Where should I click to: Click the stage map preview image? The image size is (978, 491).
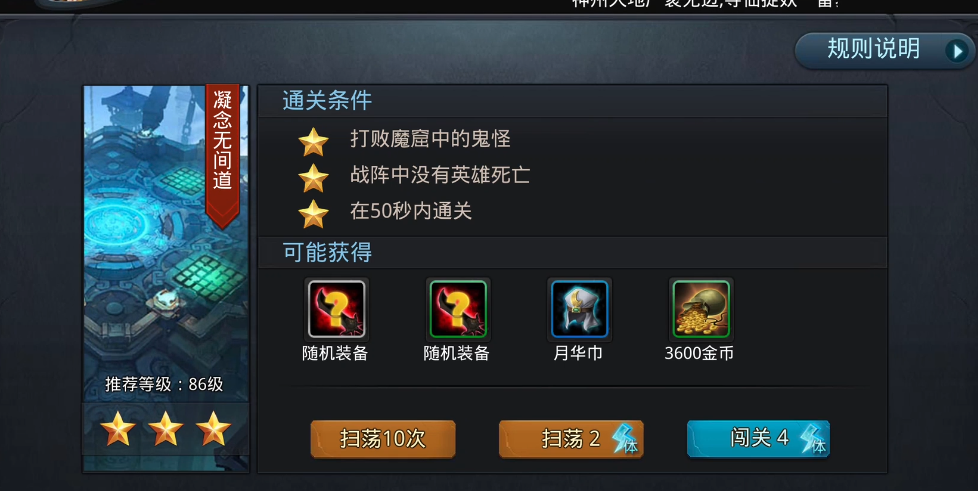[x=166, y=243]
